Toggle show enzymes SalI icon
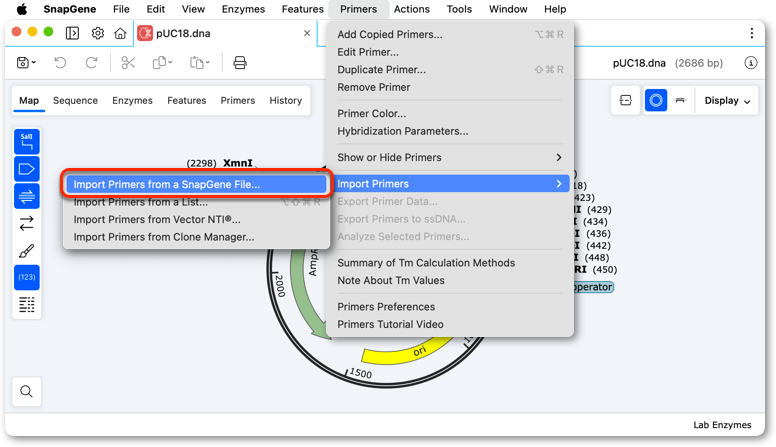The width and height of the screenshot is (776, 447). 27,142
